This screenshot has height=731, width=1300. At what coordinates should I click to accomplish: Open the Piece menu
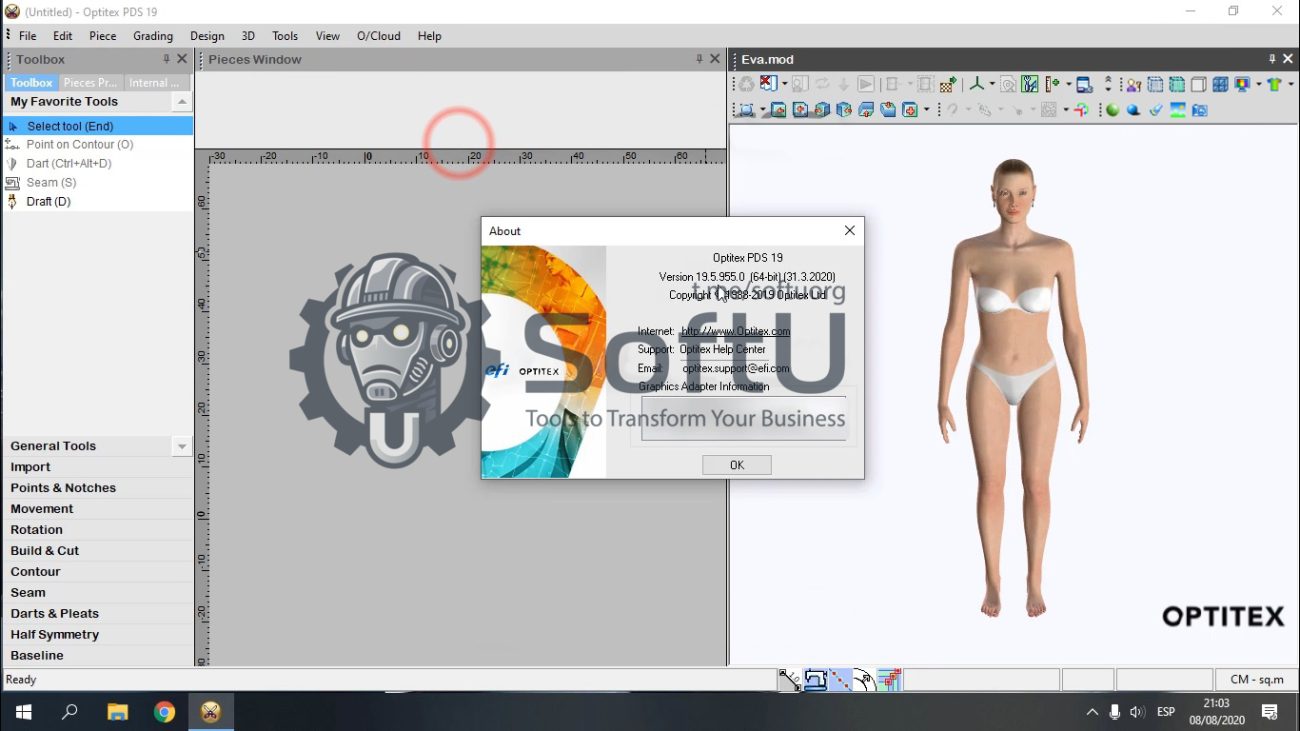(x=103, y=36)
